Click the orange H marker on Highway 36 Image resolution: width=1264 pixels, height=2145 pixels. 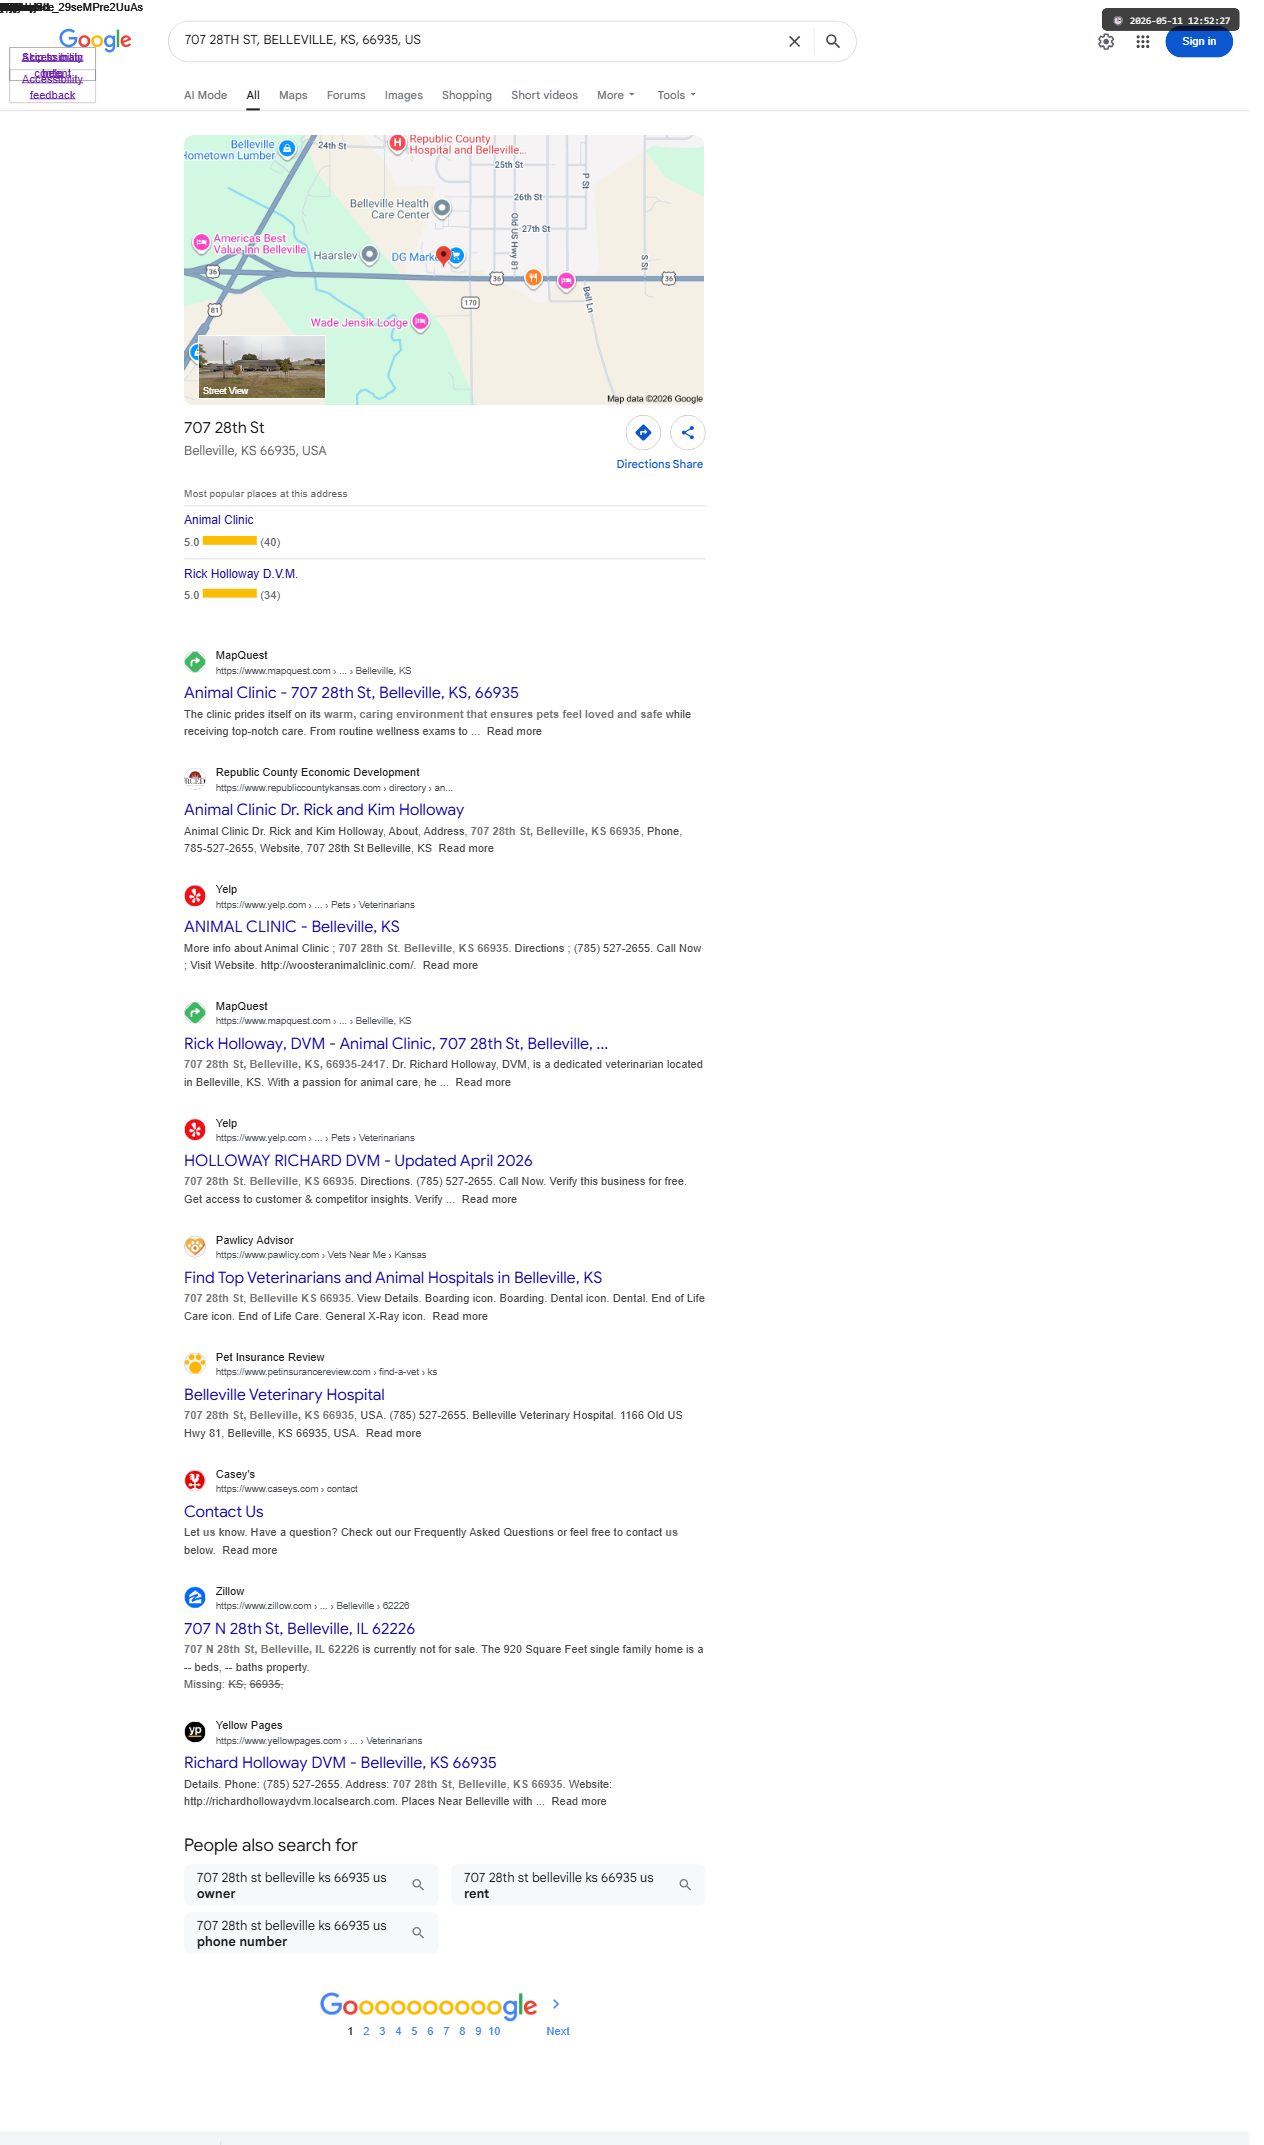(534, 278)
